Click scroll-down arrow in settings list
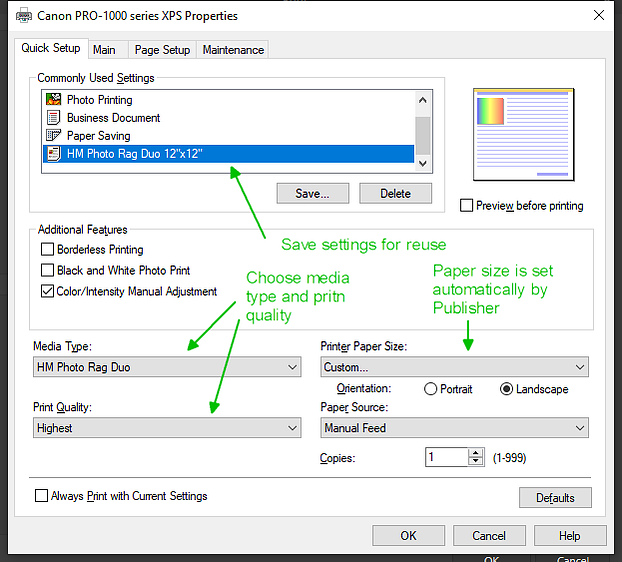 [x=423, y=163]
